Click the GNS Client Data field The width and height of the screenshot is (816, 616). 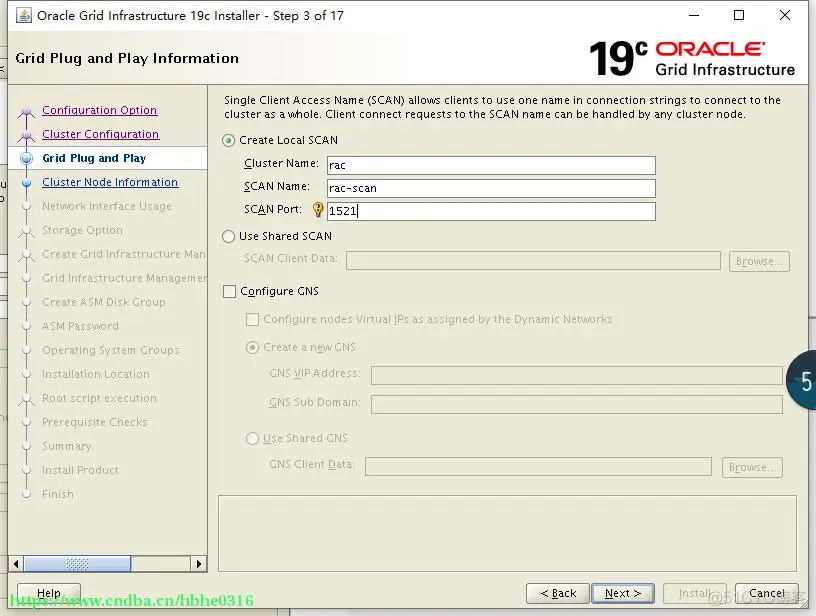538,467
